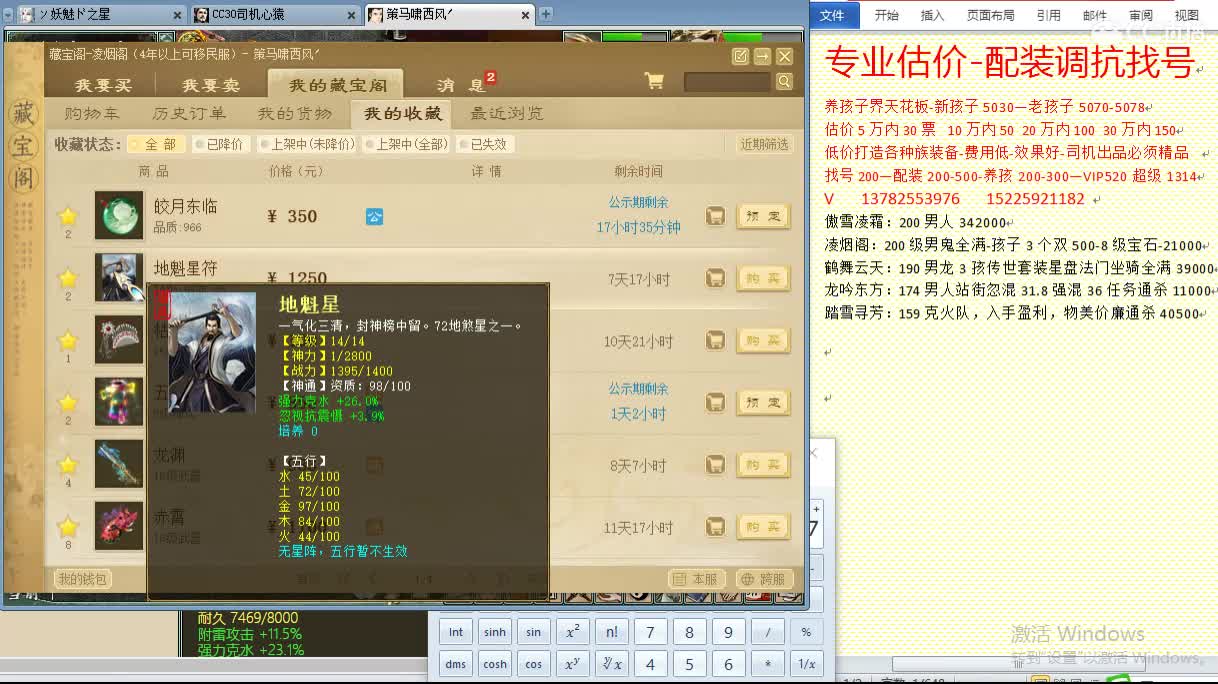1218x684 pixels.
Task: Toggle the star icon on the 赤霄 row
Action: click(68, 526)
